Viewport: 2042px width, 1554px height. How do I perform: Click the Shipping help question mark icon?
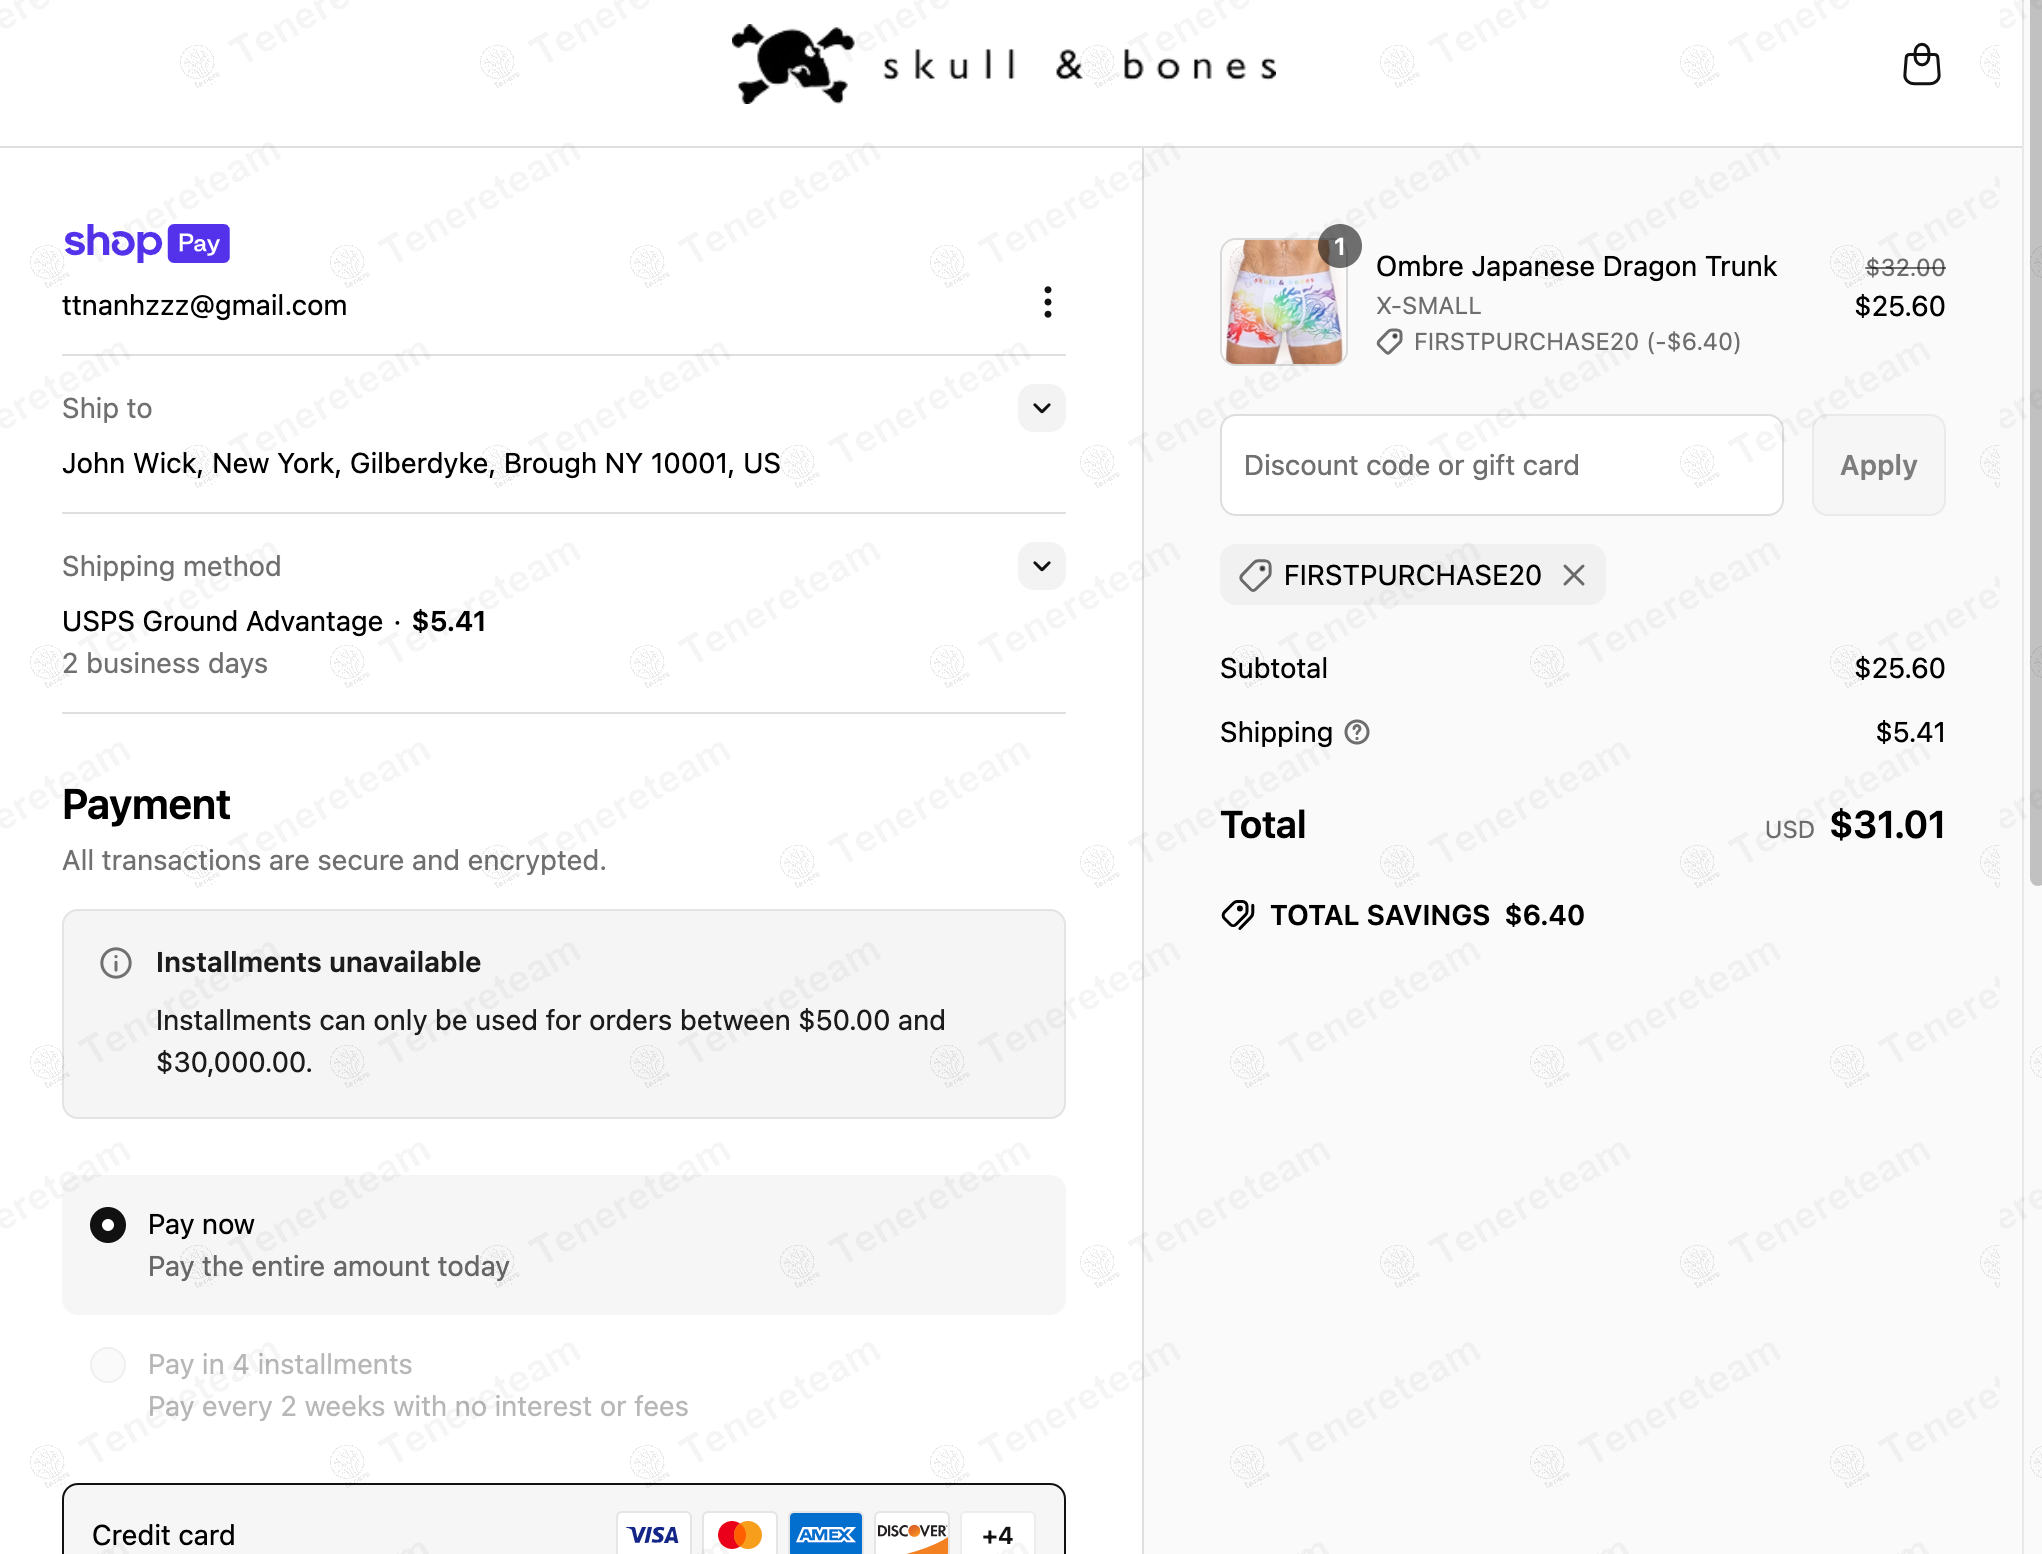point(1357,733)
